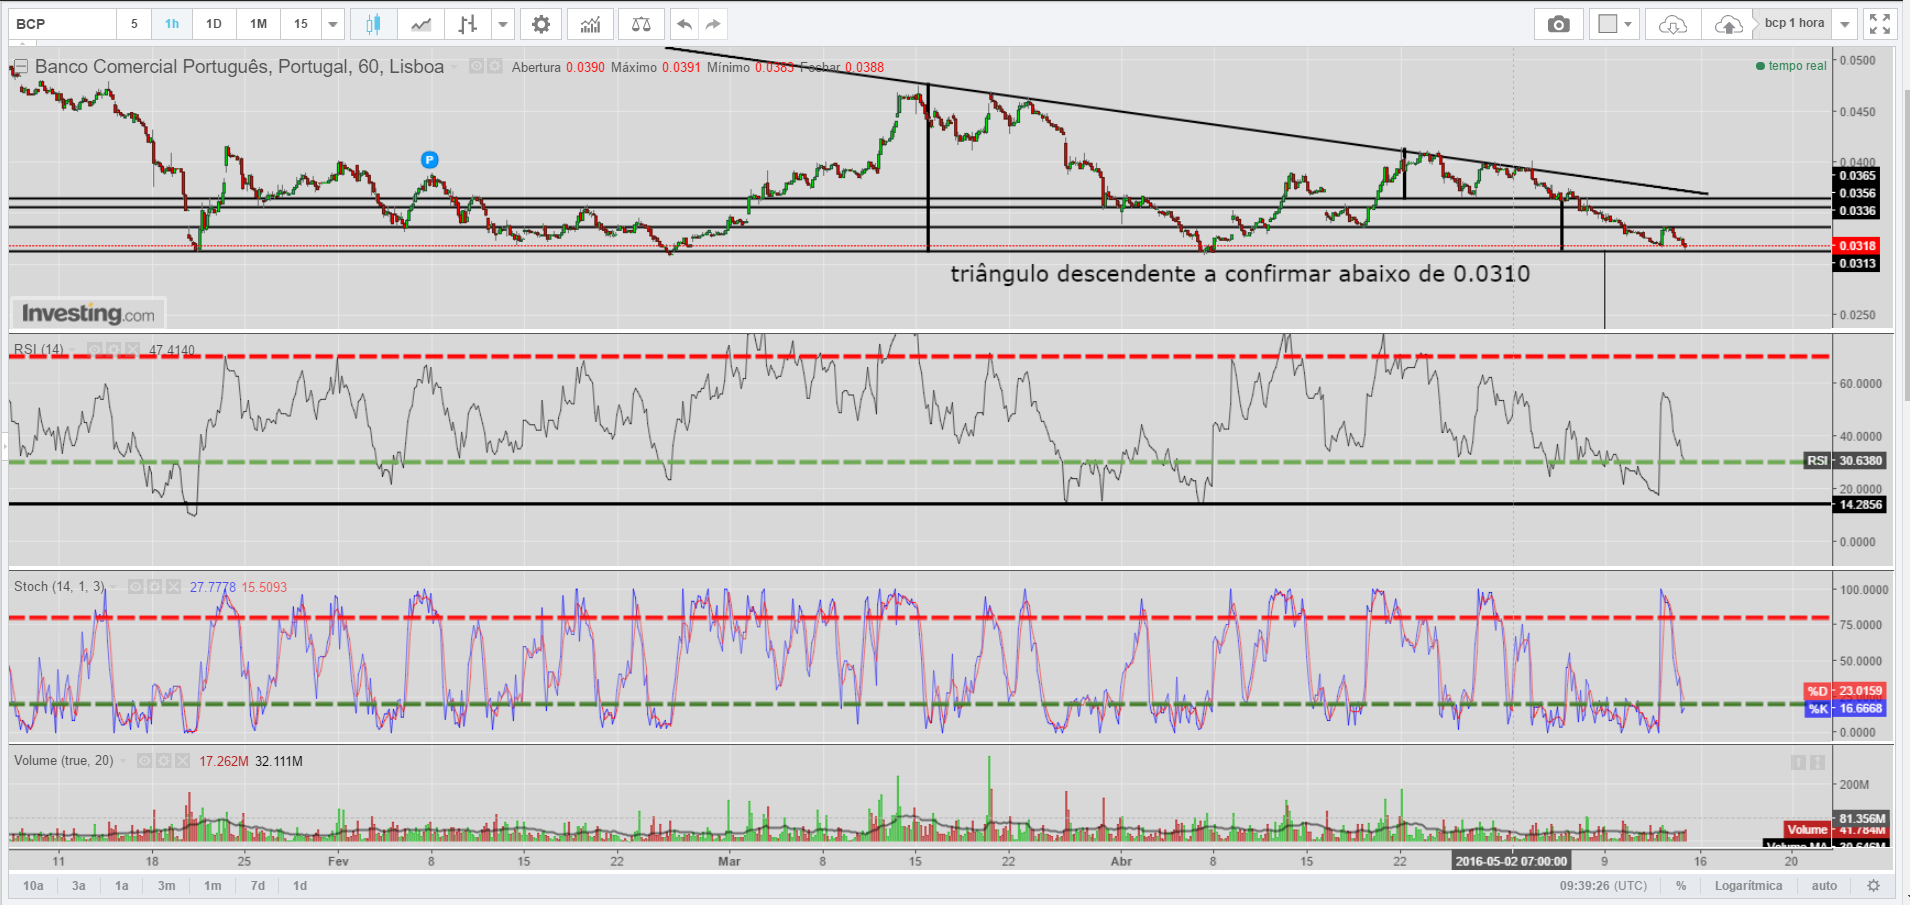Switch to the 1D interval
Screen dimensions: 1910x905
pyautogui.click(x=214, y=24)
